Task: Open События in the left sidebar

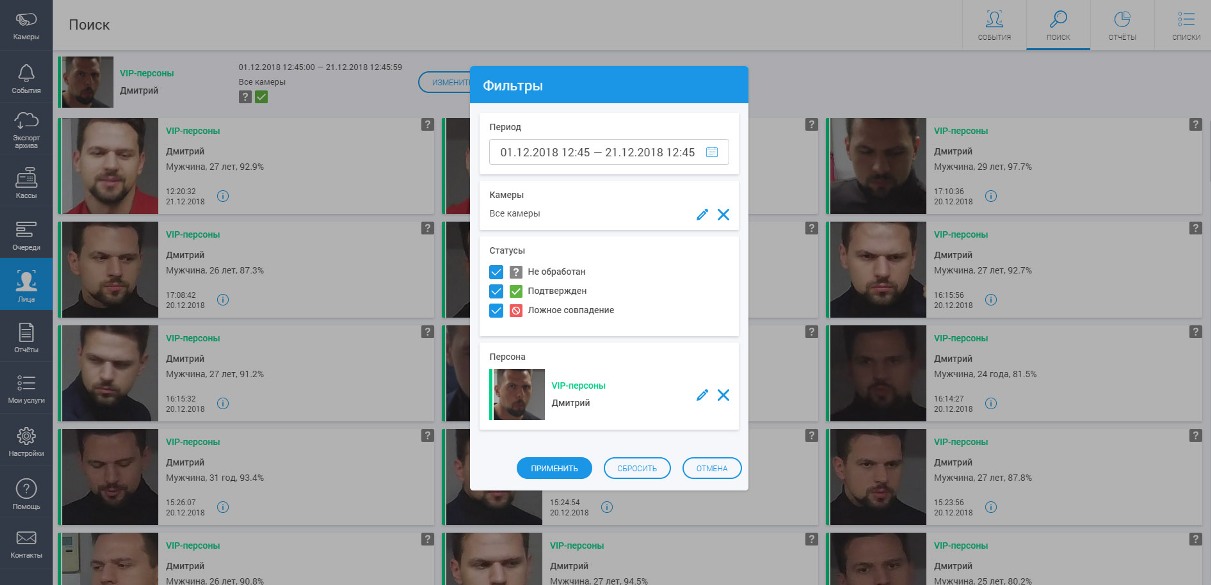Action: pos(26,77)
